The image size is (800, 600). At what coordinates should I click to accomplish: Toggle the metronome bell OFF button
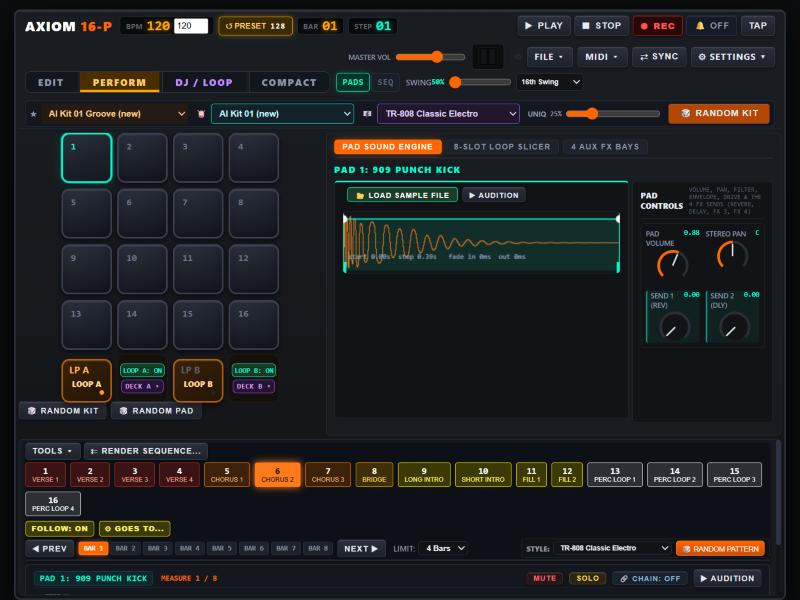click(x=712, y=26)
